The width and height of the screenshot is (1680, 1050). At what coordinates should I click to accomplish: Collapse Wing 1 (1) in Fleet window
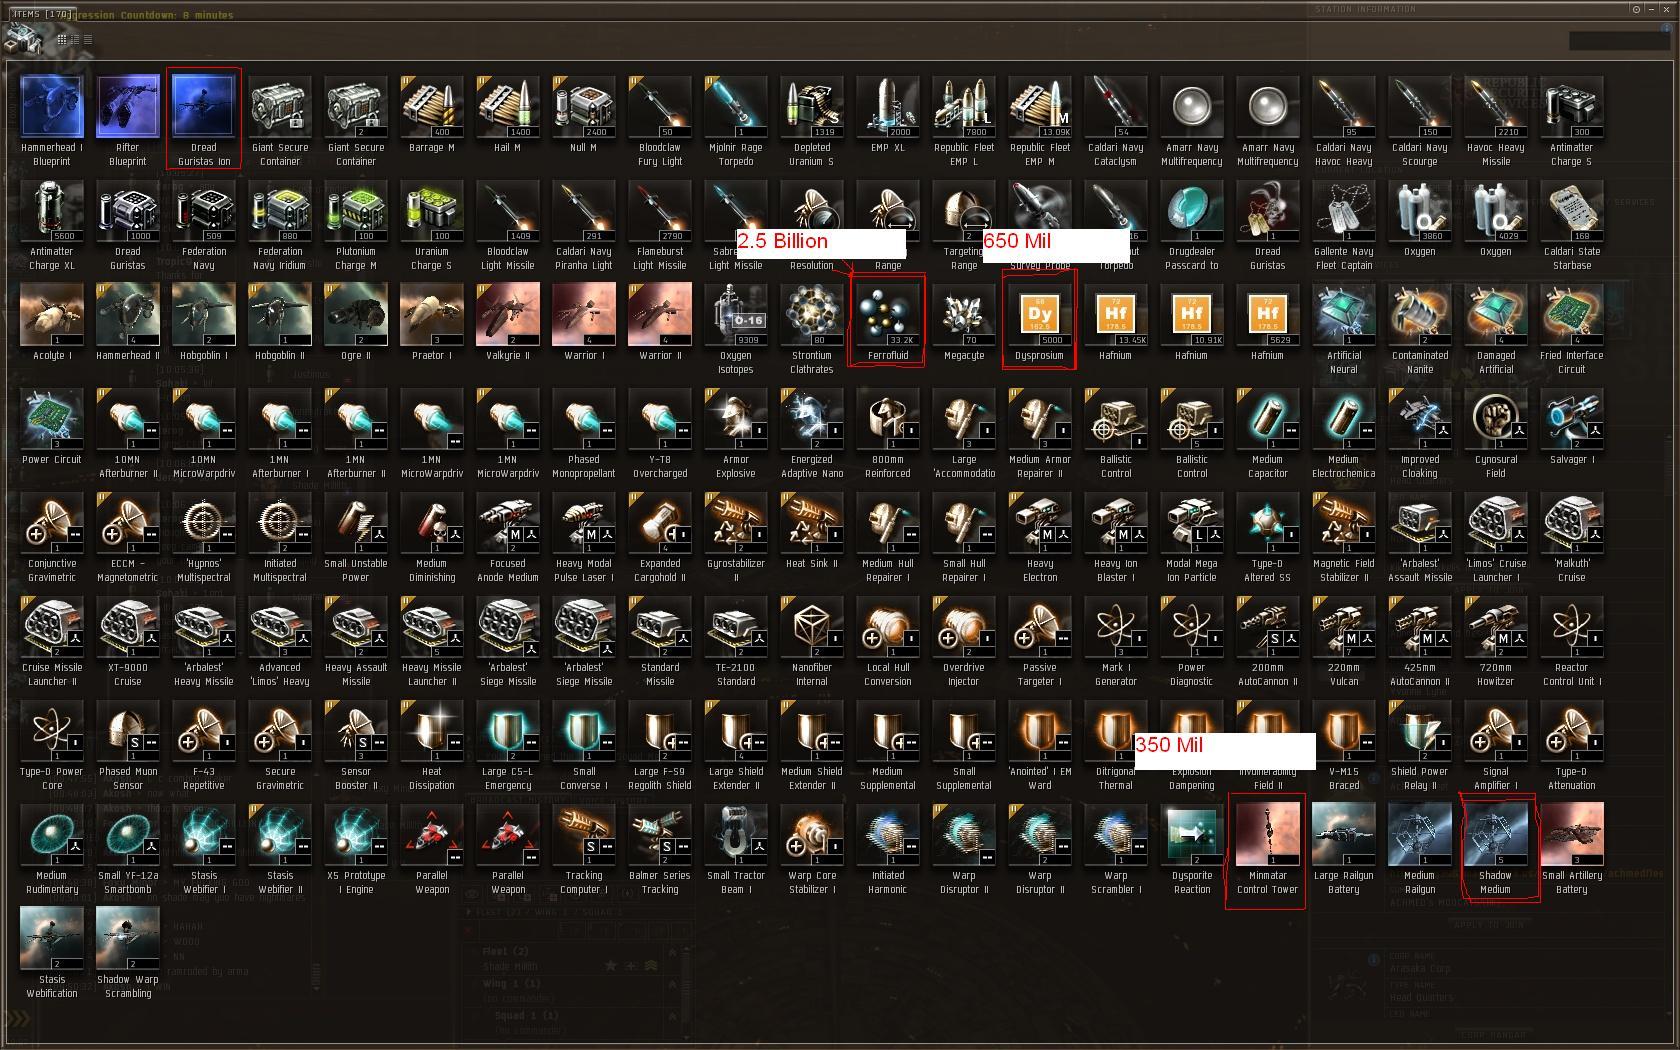click(673, 984)
